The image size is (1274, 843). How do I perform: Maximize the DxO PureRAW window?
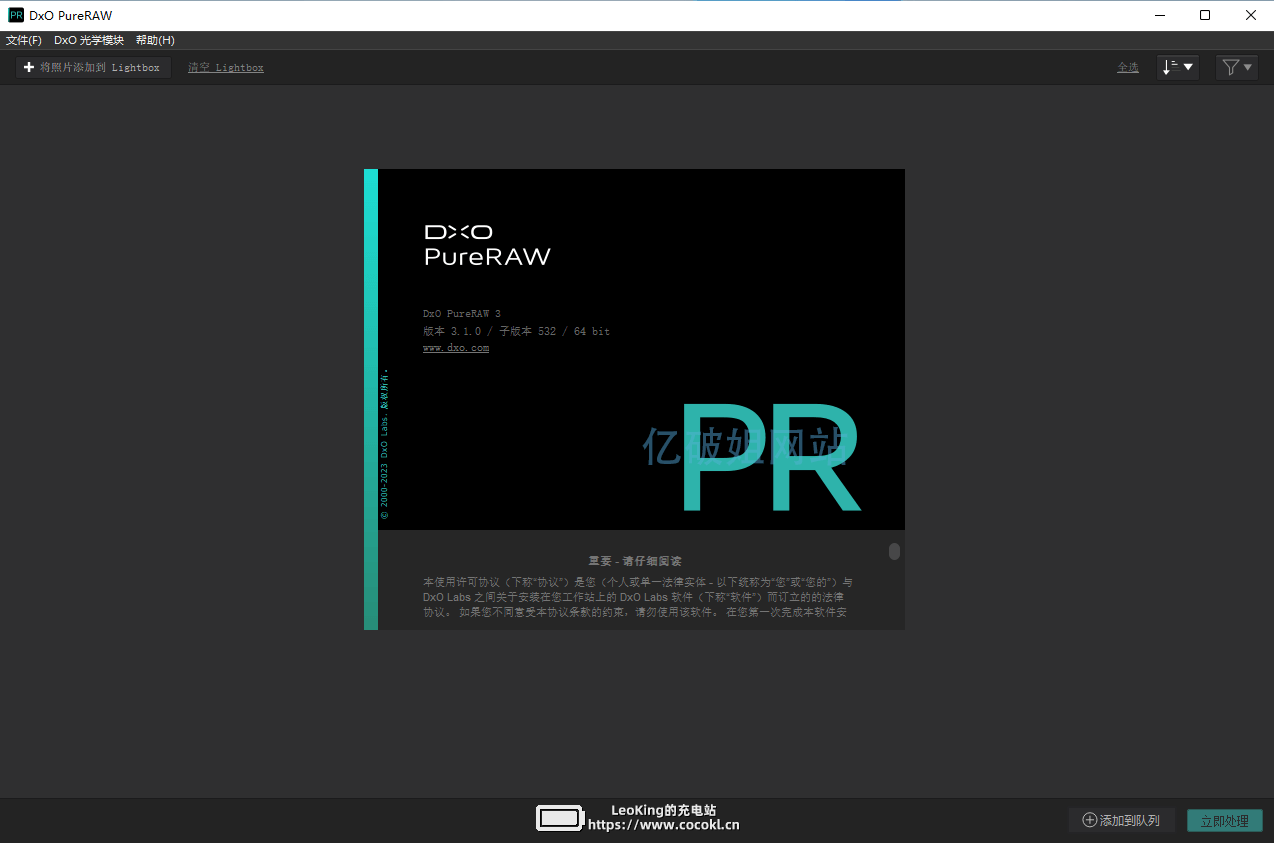(1205, 15)
